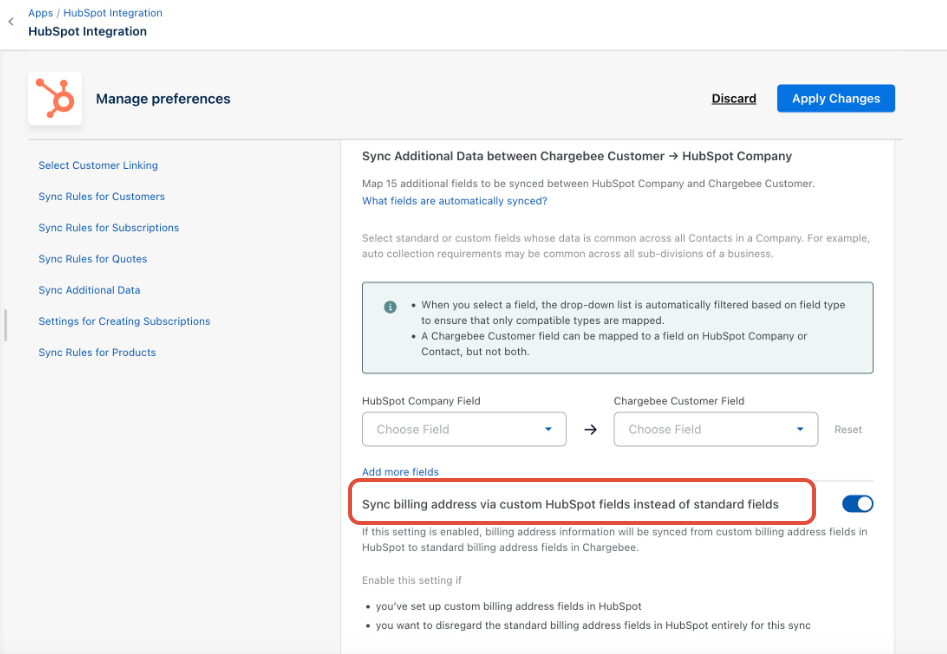Click Add more fields link
The image size is (947, 654).
pyautogui.click(x=400, y=472)
